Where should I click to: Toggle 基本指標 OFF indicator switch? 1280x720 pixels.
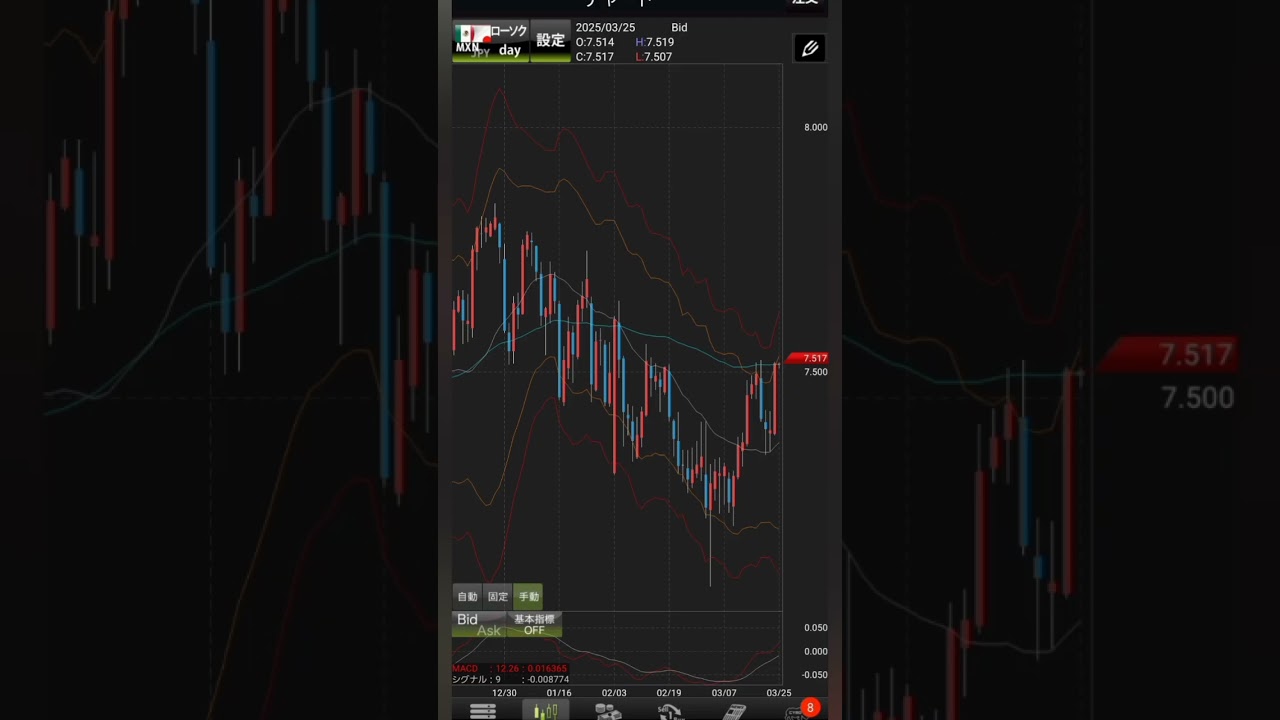point(534,625)
